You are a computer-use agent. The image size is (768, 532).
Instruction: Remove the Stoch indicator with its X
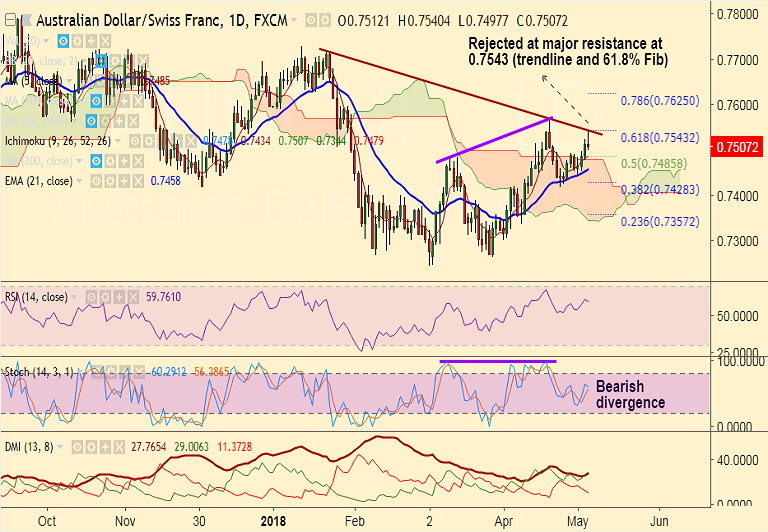[x=139, y=372]
